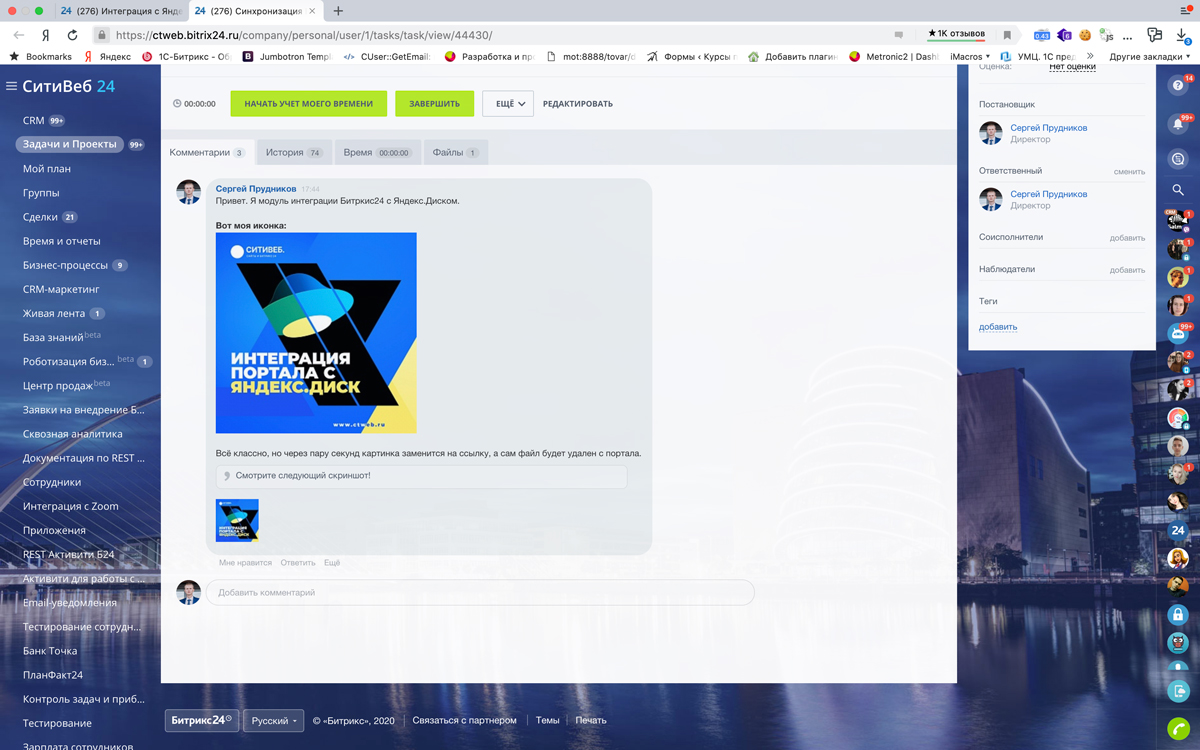Click the search magnifier in right sidebar
Image resolution: width=1200 pixels, height=750 pixels.
(1177, 189)
